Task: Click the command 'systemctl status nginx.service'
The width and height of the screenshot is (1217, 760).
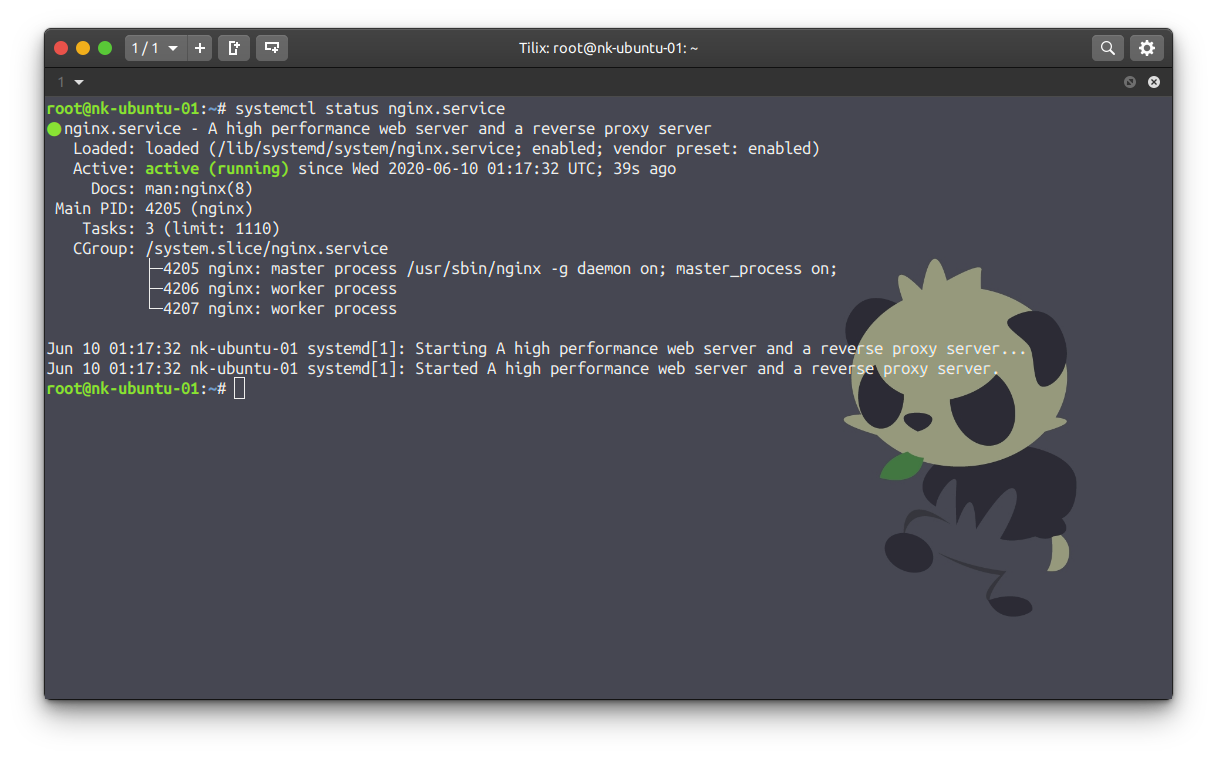Action: click(370, 109)
